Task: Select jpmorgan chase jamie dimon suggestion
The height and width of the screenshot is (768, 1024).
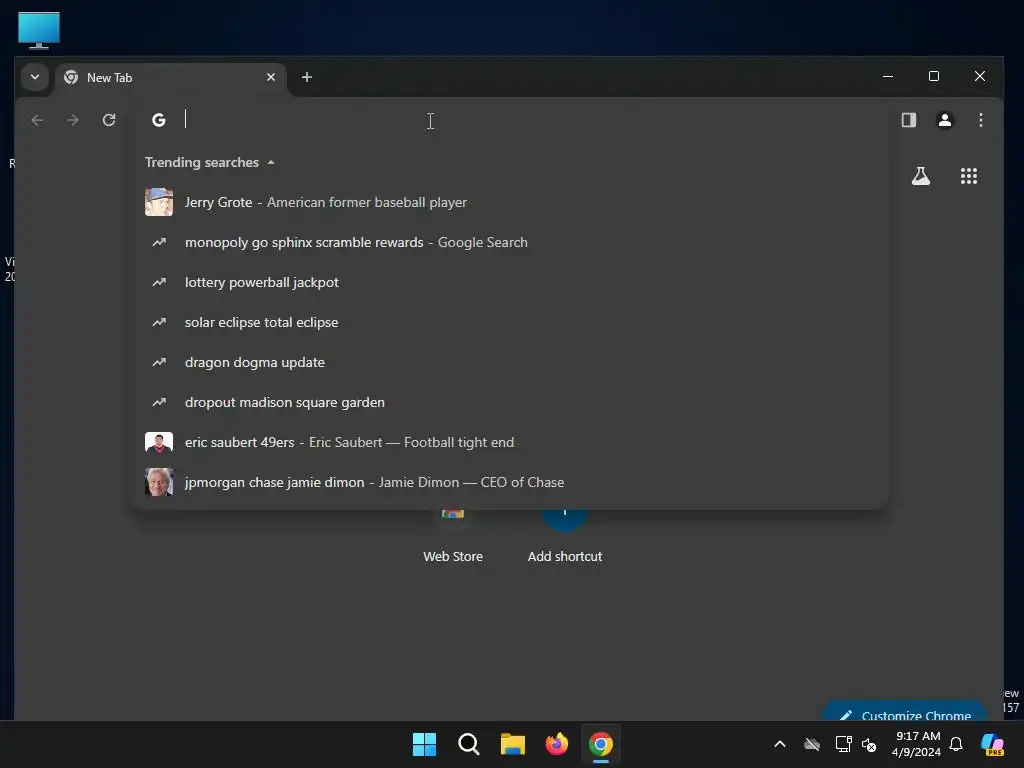Action: (x=509, y=482)
